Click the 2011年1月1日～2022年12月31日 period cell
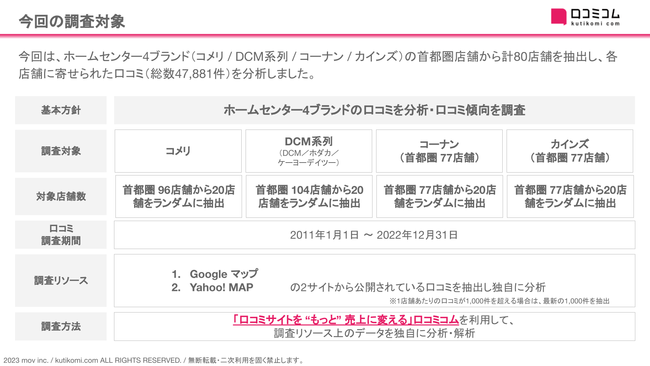Viewport: 650px width, 366px height. pyautogui.click(x=375, y=235)
